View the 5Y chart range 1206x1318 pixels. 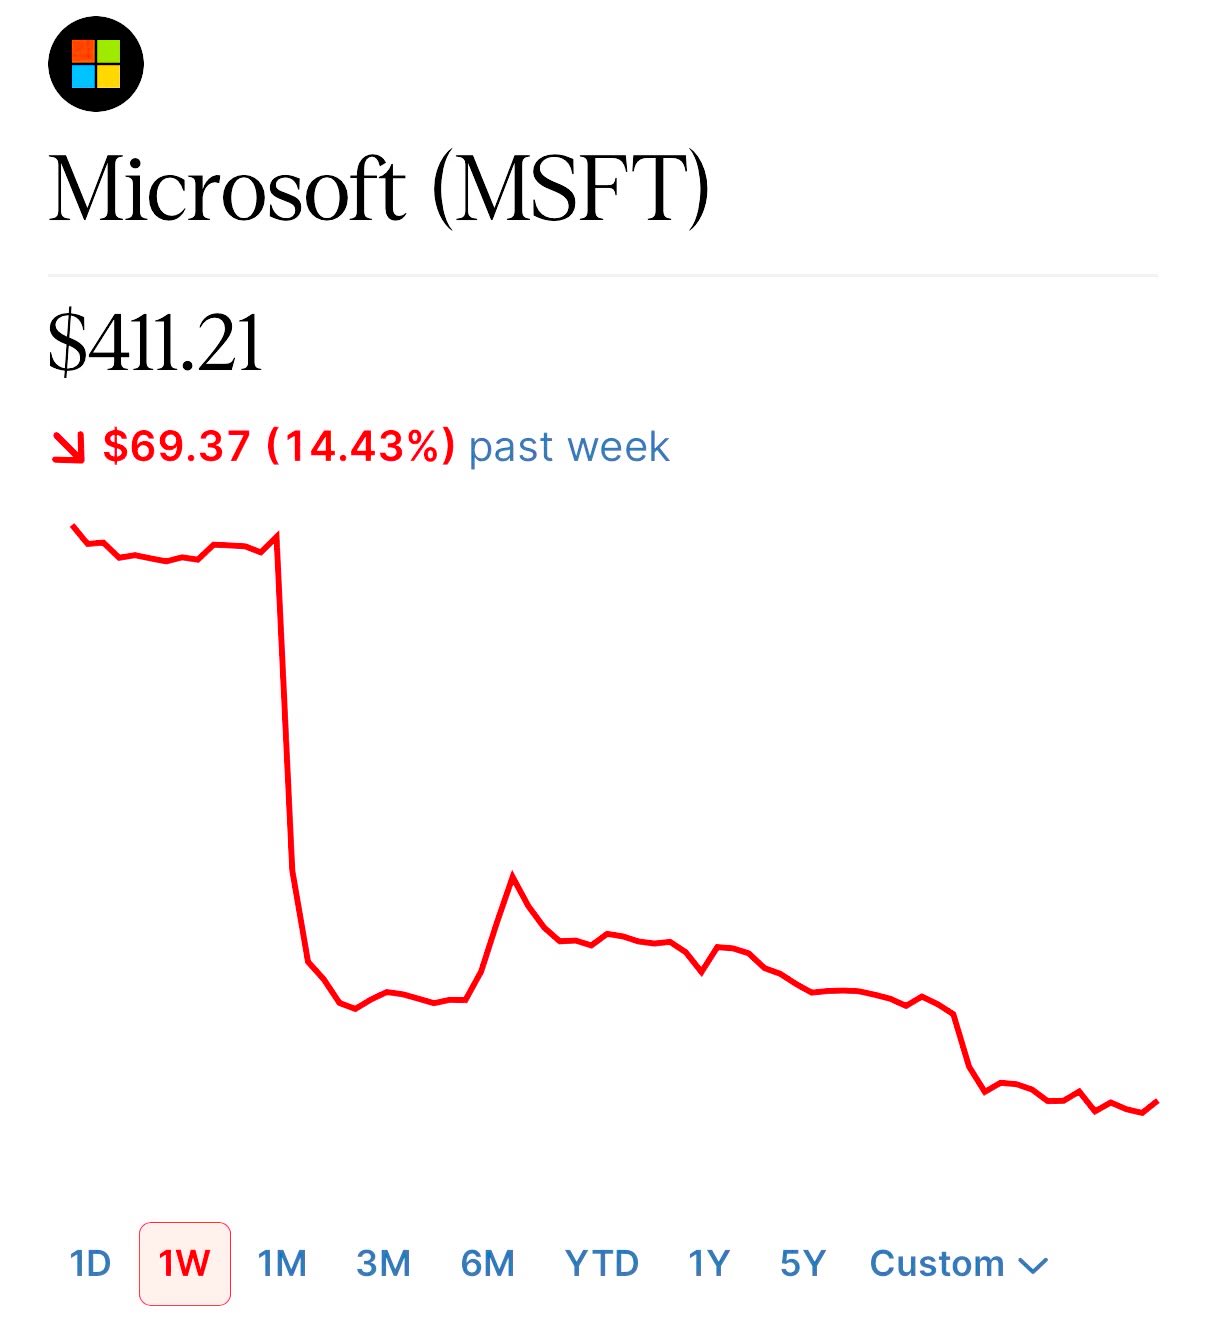802,1264
